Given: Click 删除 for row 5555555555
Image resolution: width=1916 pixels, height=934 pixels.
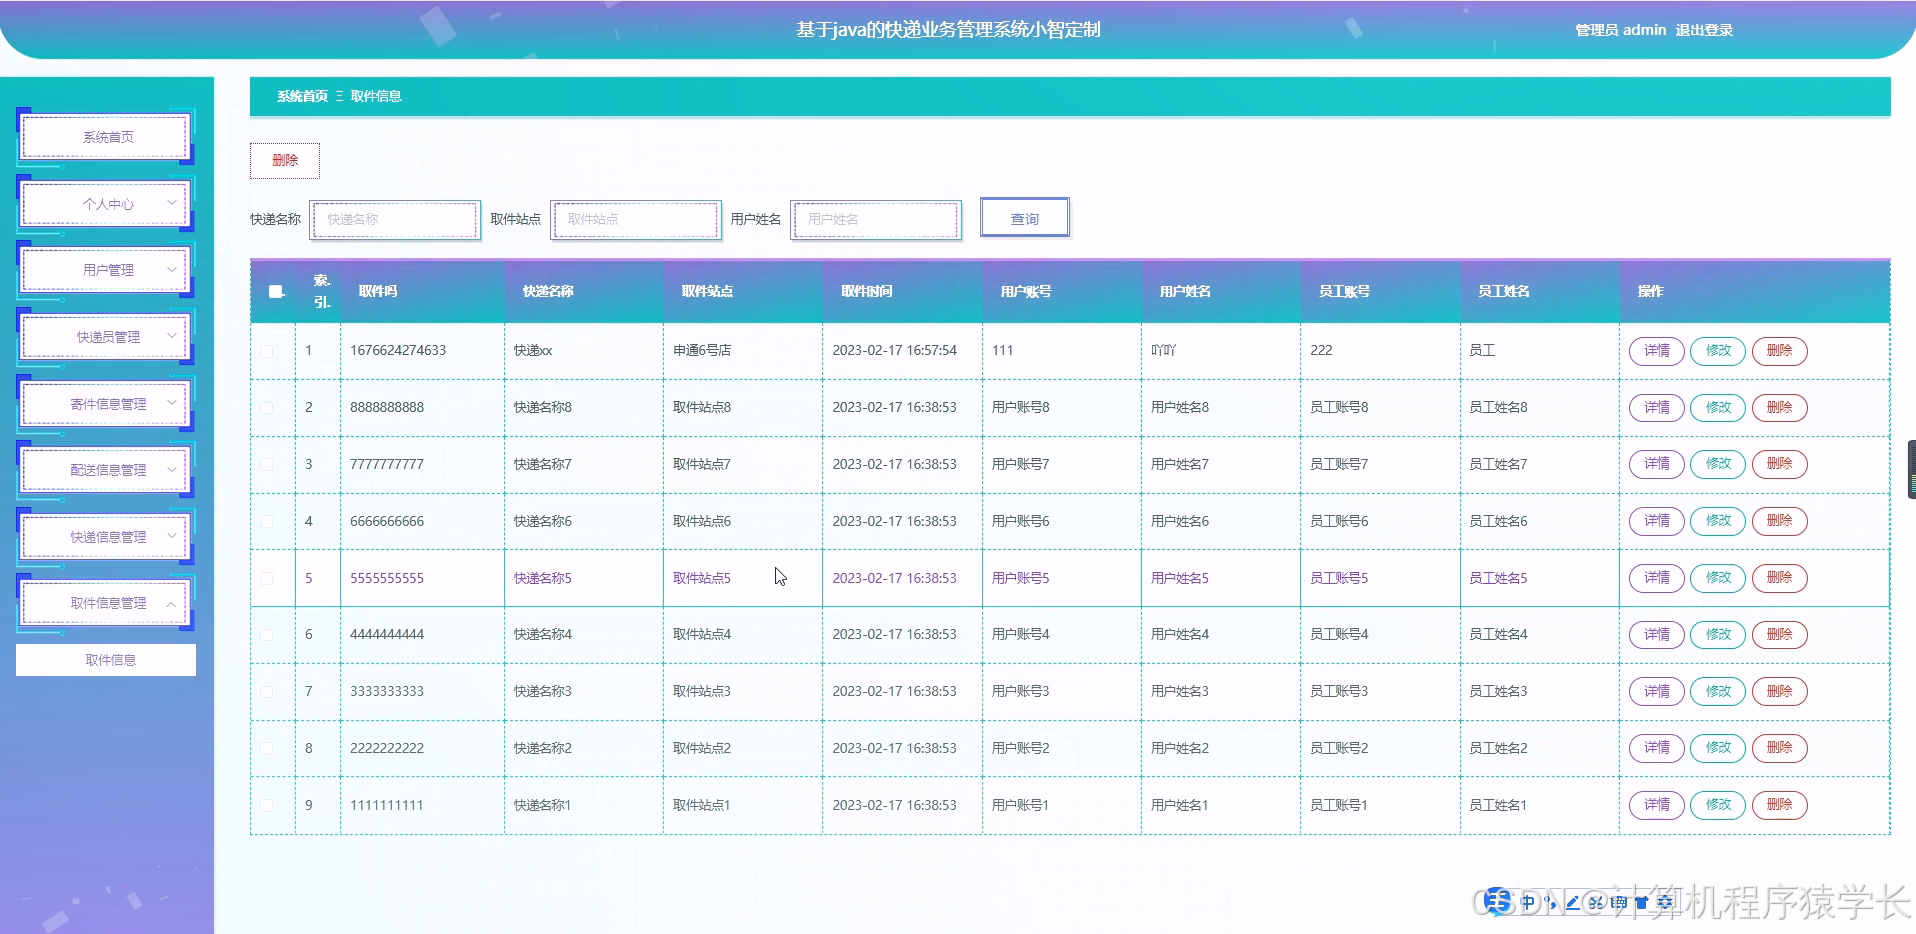Looking at the screenshot, I should 1779,578.
